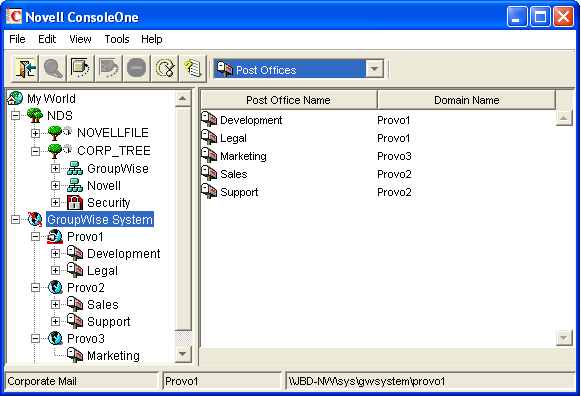Click Provo1 domain cell for Legal row

coord(394,138)
